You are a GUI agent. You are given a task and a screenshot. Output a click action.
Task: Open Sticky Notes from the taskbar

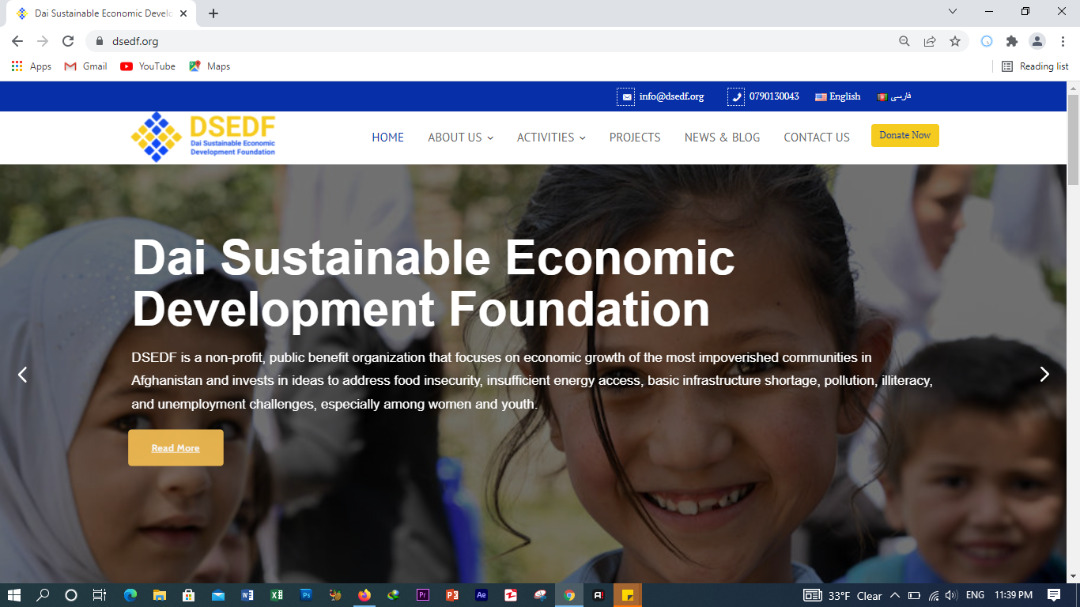click(x=627, y=595)
